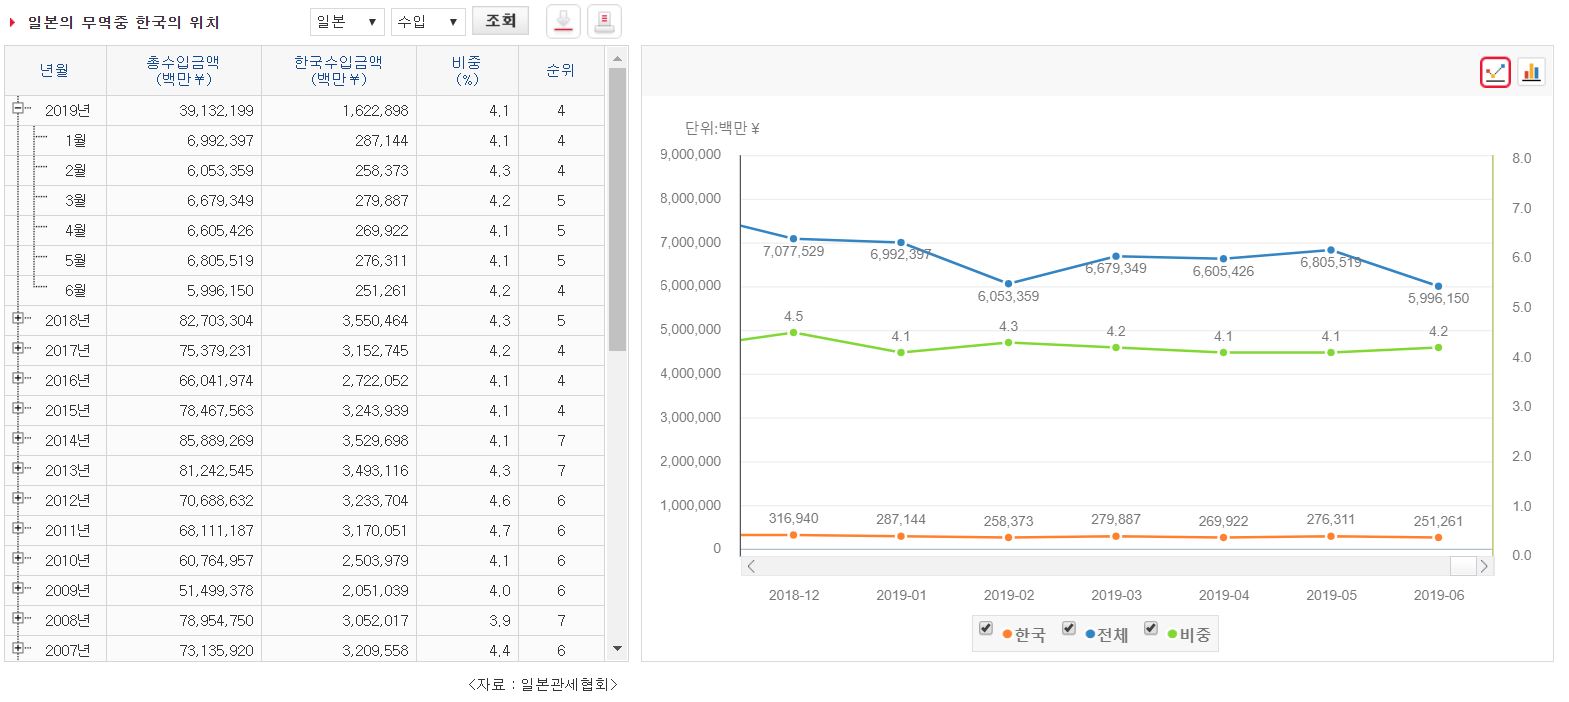1569x702 pixels.
Task: Uncheck the 한국 series checkbox
Action: click(x=986, y=628)
